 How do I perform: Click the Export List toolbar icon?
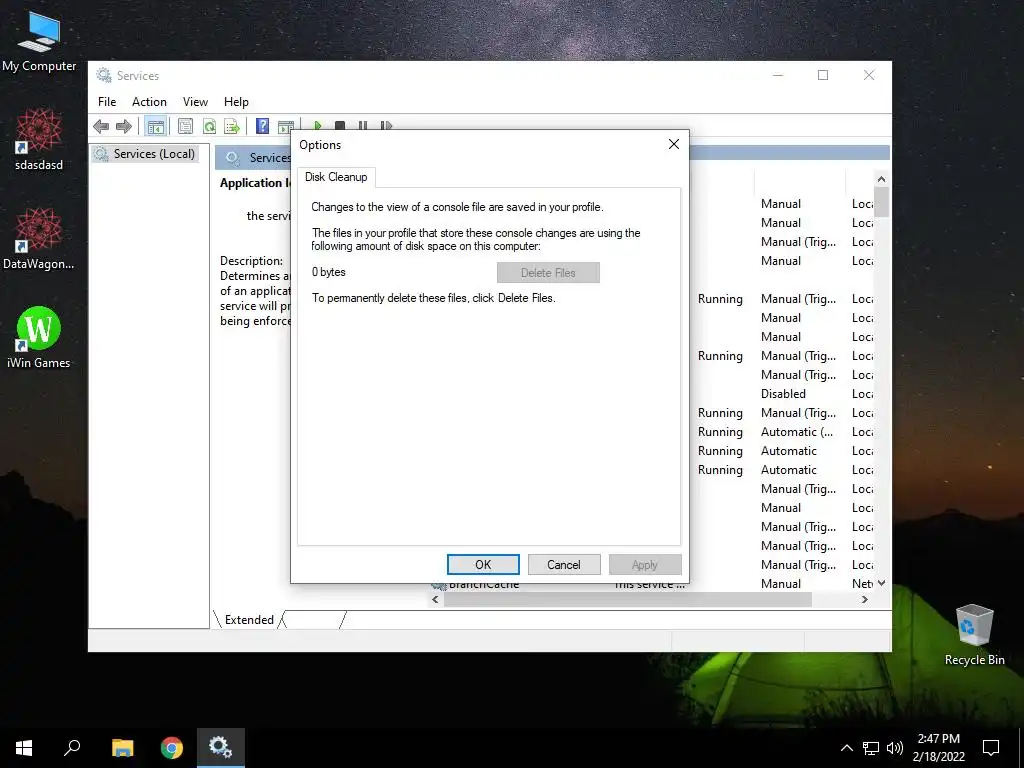click(x=232, y=126)
